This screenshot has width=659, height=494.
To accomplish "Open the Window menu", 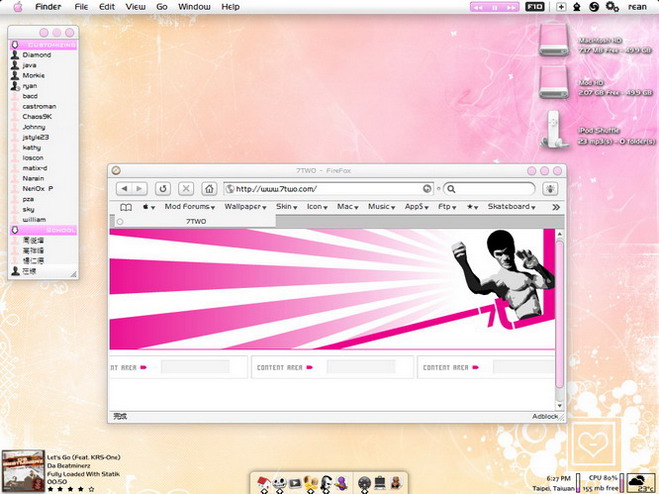I will [194, 7].
